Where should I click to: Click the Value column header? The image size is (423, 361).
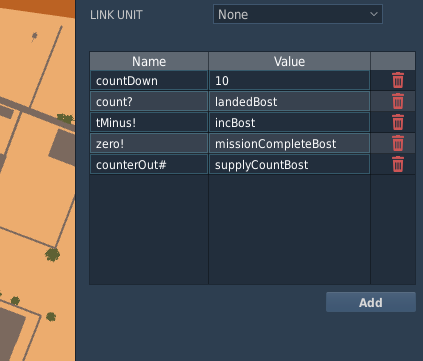pyautogui.click(x=289, y=61)
